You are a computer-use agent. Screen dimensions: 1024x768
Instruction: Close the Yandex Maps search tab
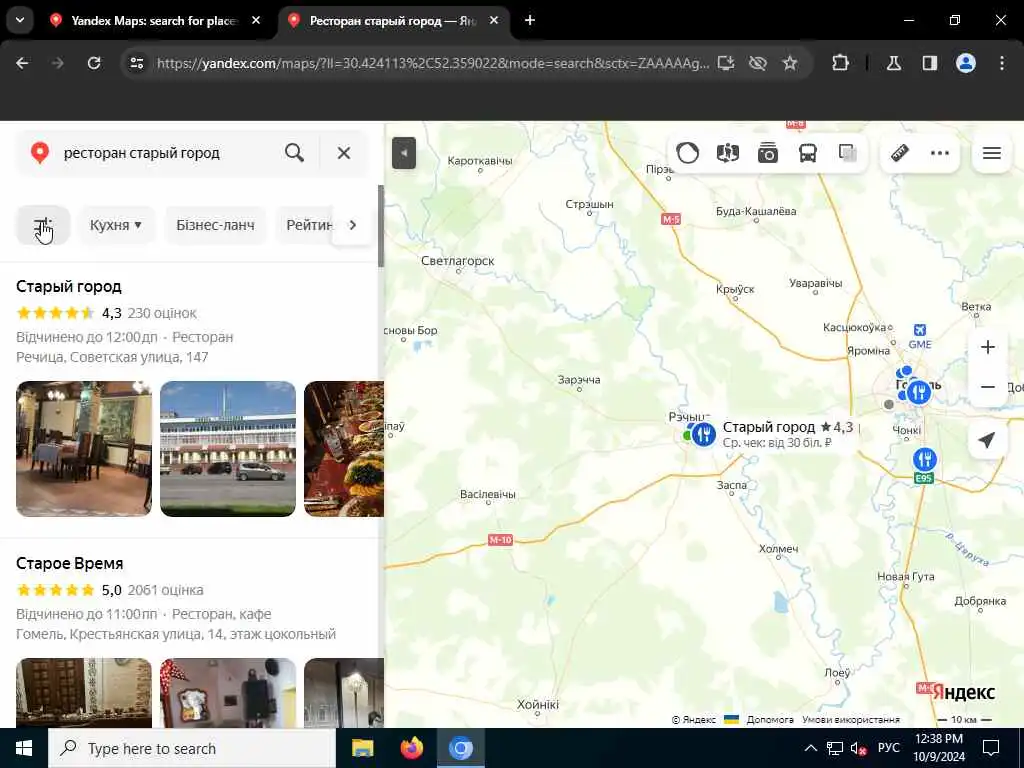pyautogui.click(x=256, y=21)
